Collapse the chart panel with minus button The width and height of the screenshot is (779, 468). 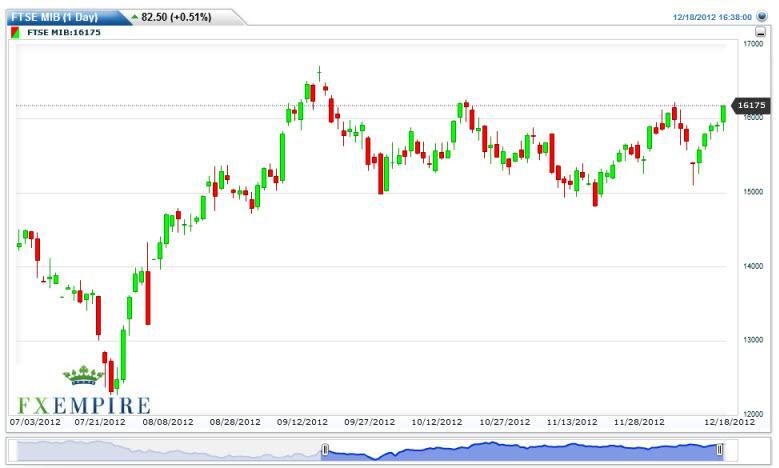coord(760,32)
